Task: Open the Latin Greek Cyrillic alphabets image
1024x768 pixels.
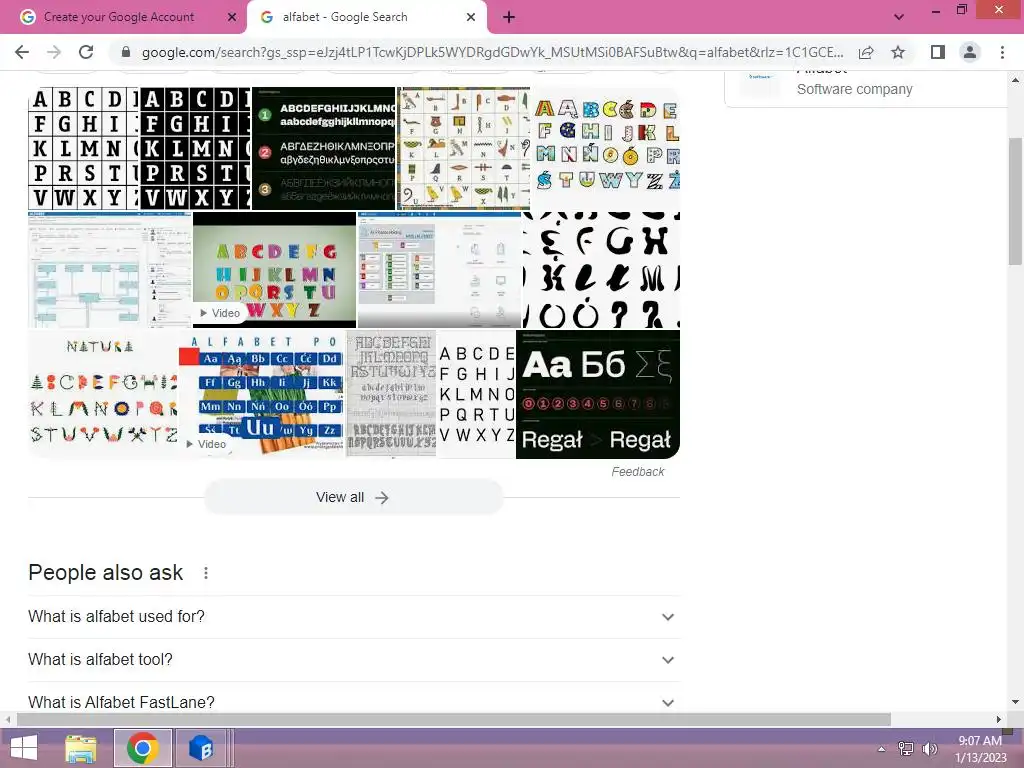Action: click(x=323, y=149)
